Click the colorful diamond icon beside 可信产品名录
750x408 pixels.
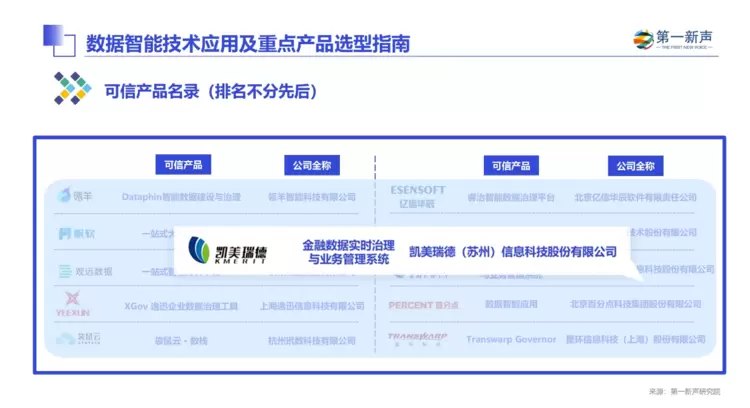(72, 89)
